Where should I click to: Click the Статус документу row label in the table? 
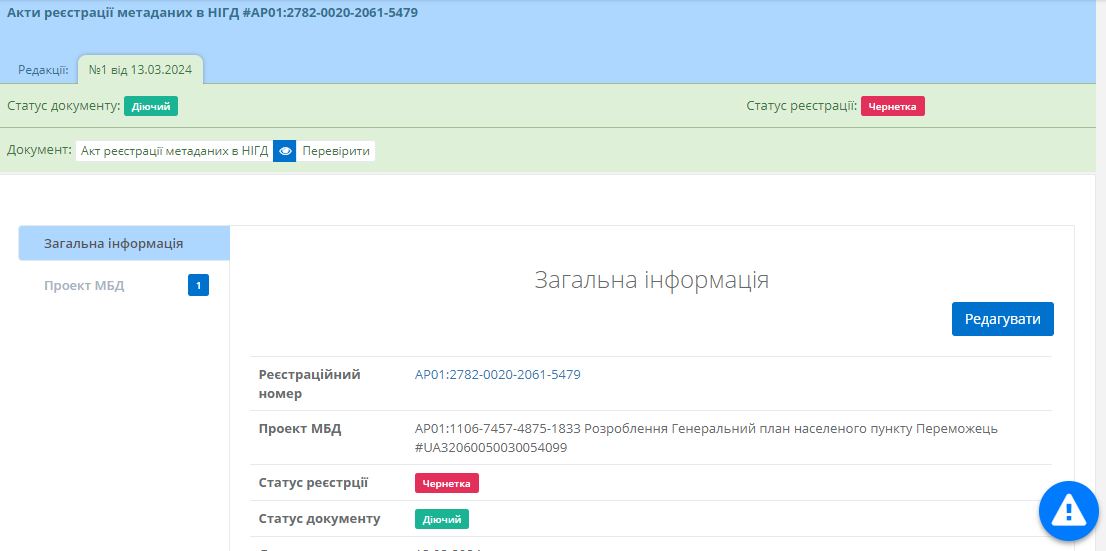319,519
